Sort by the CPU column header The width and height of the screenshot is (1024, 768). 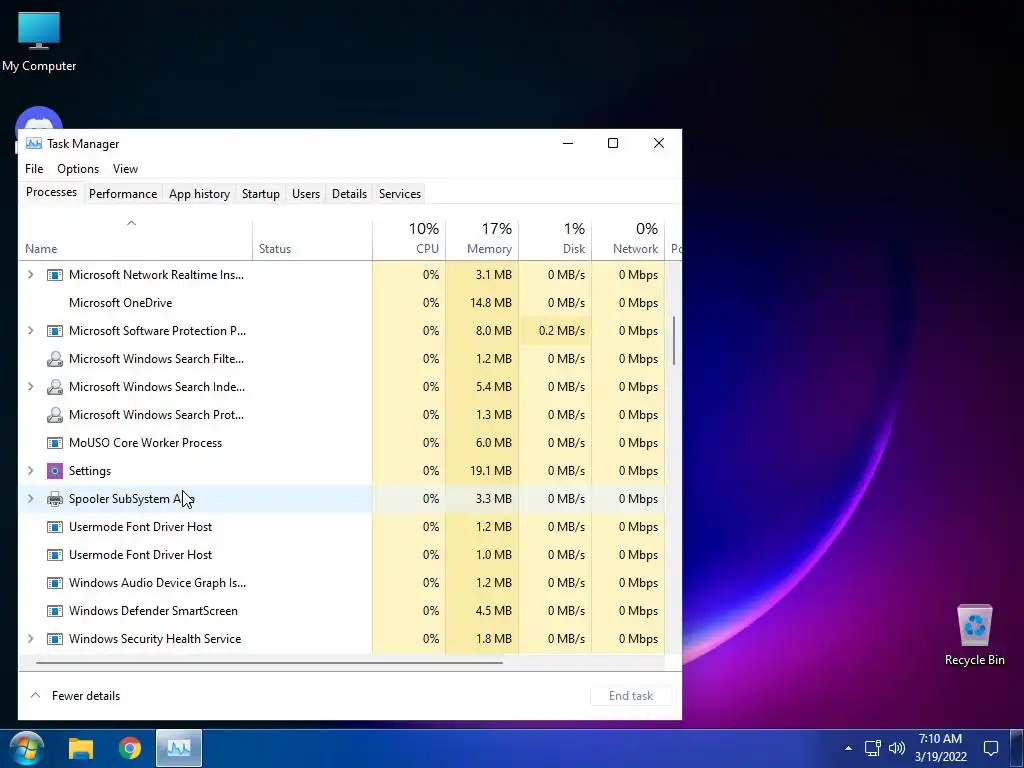pos(409,240)
